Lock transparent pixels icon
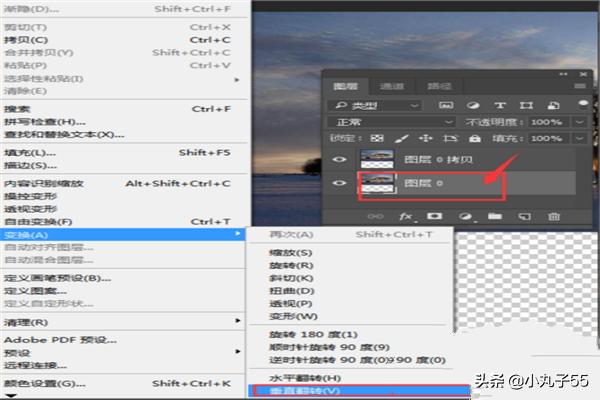 click(x=377, y=138)
